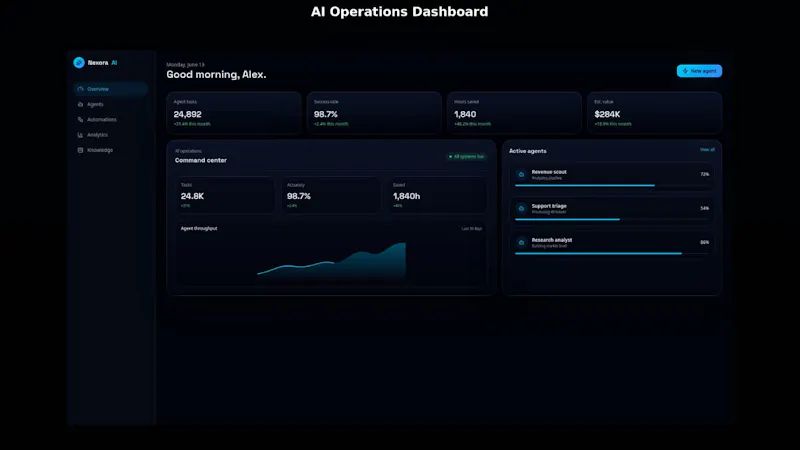
Task: Click the All systems live status badge
Action: (x=466, y=157)
